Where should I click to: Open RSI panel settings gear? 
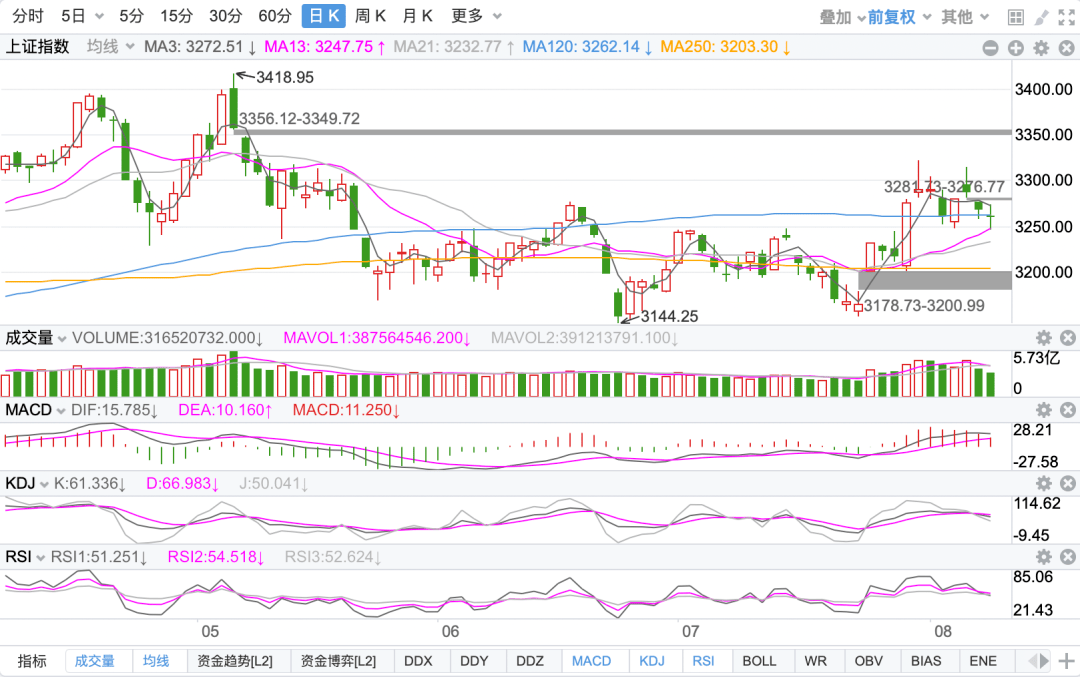[x=1043, y=556]
